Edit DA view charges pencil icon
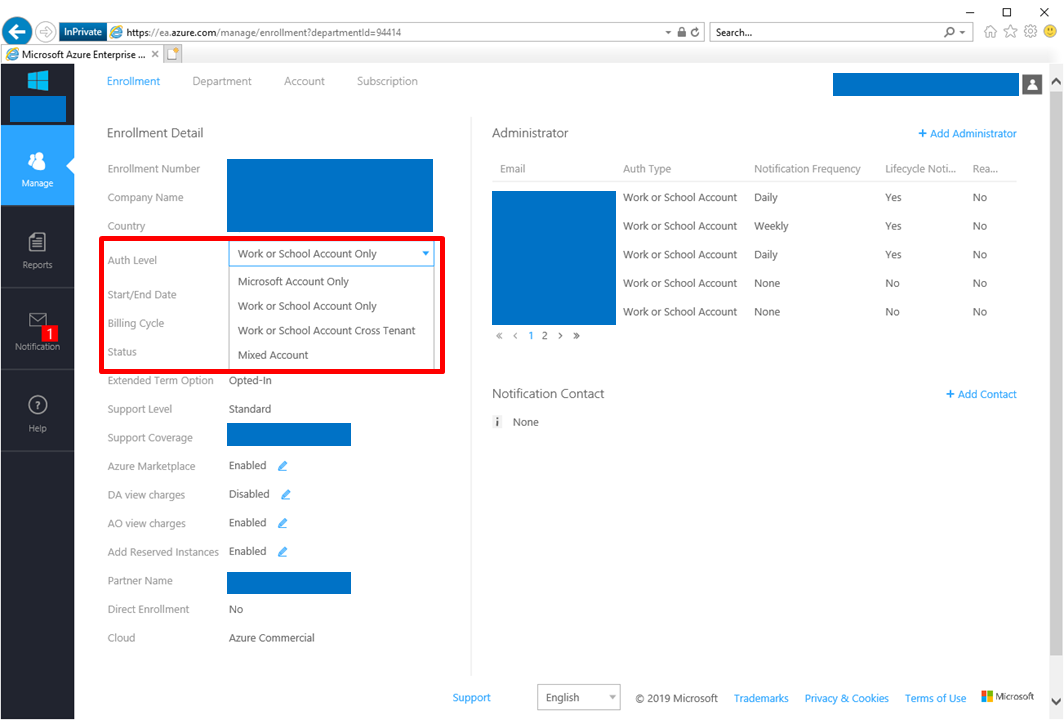 coord(286,495)
